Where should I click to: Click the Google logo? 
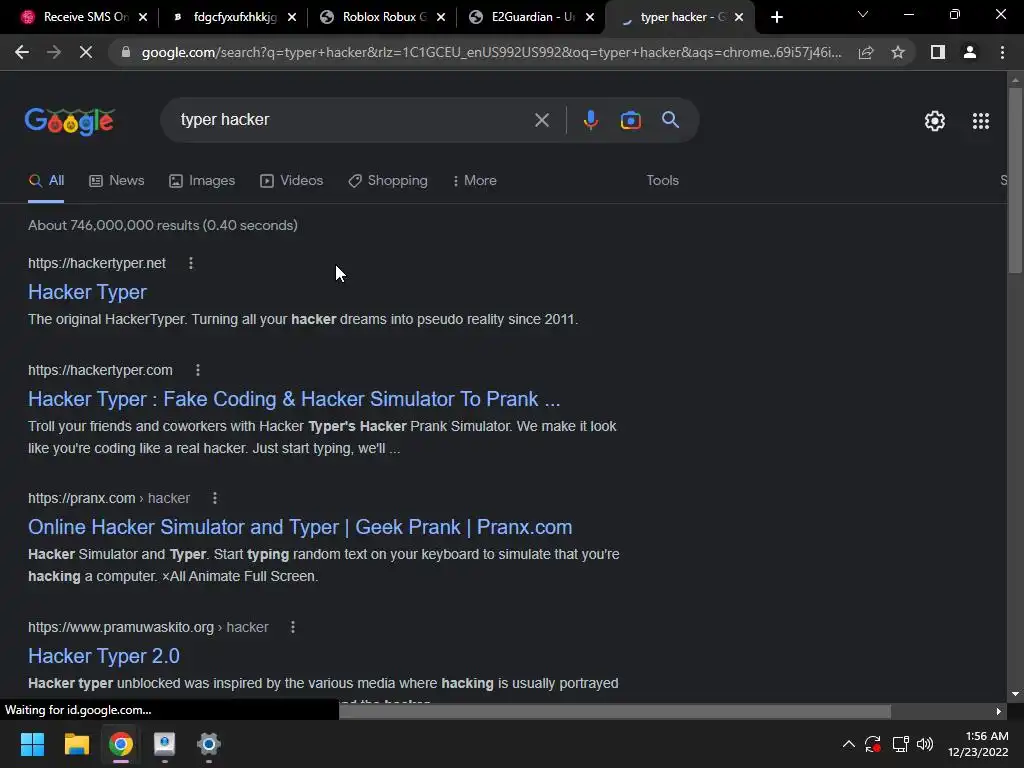tap(70, 121)
